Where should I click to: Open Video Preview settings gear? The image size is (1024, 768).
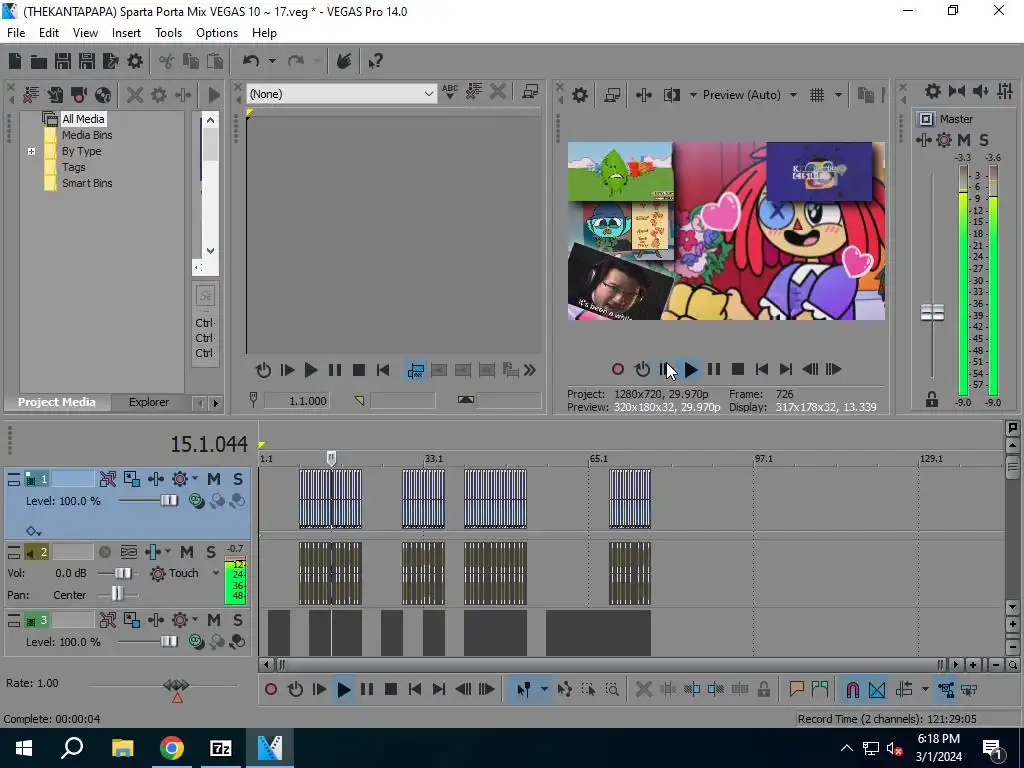(579, 95)
